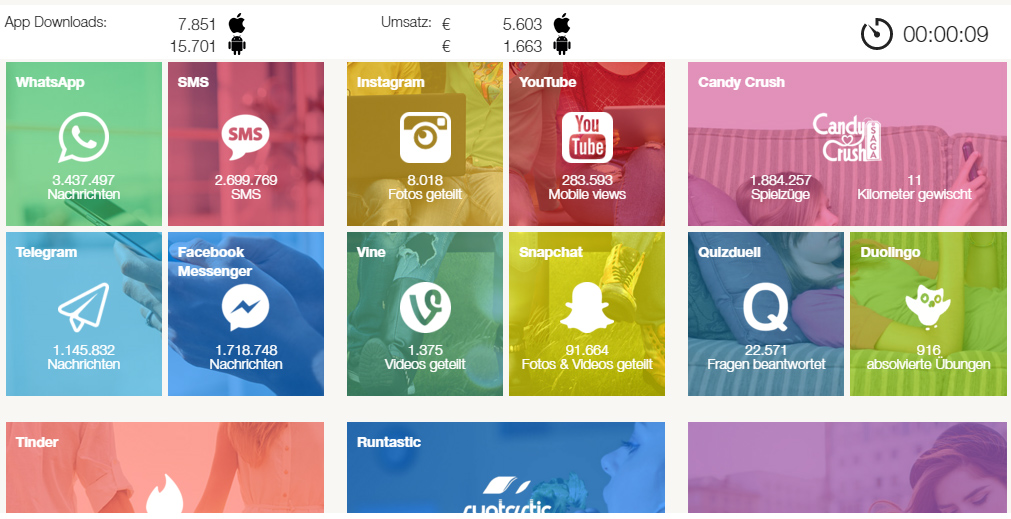Click the Quizduell Q icon
This screenshot has height=519, width=1011.
(766, 308)
